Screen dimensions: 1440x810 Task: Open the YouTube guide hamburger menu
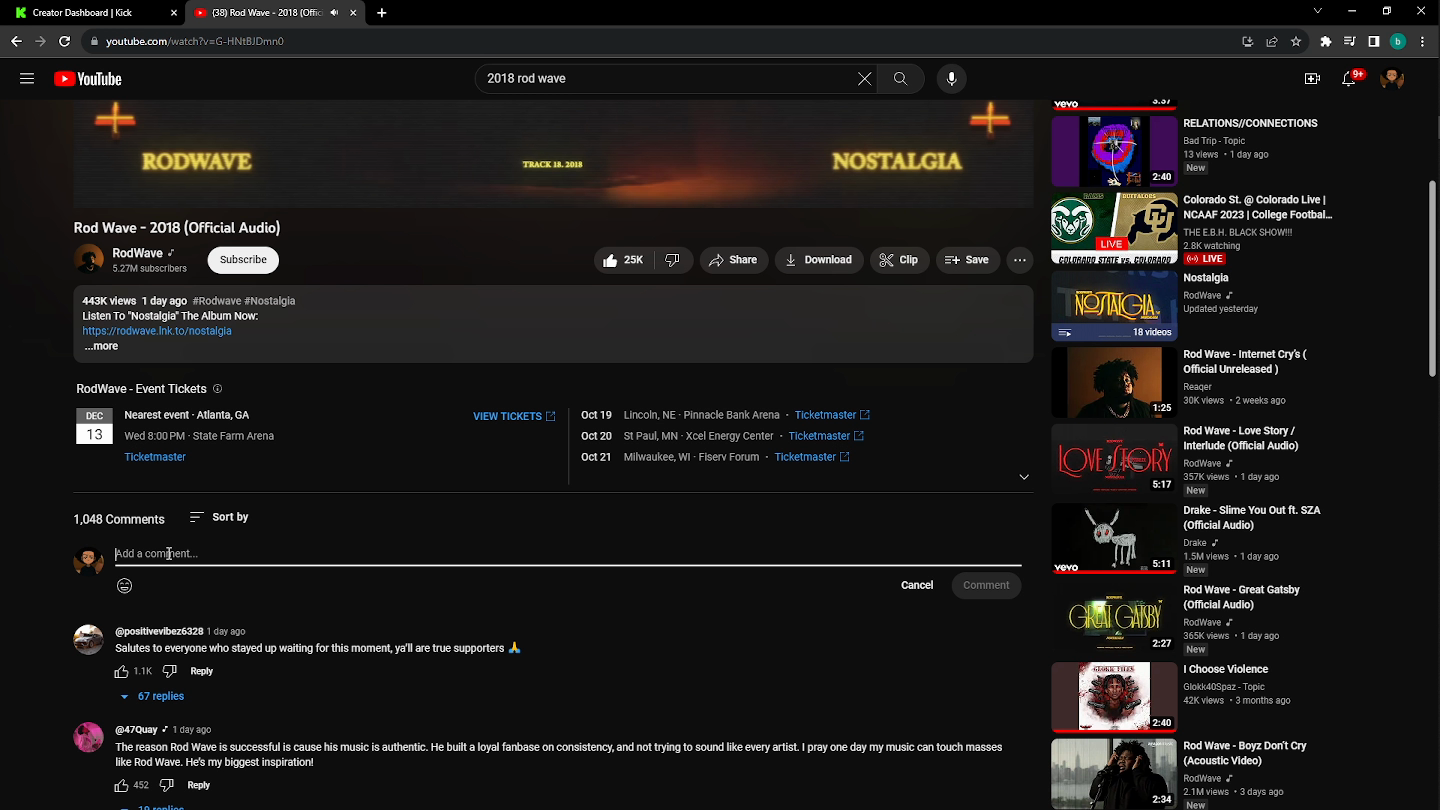pos(27,79)
